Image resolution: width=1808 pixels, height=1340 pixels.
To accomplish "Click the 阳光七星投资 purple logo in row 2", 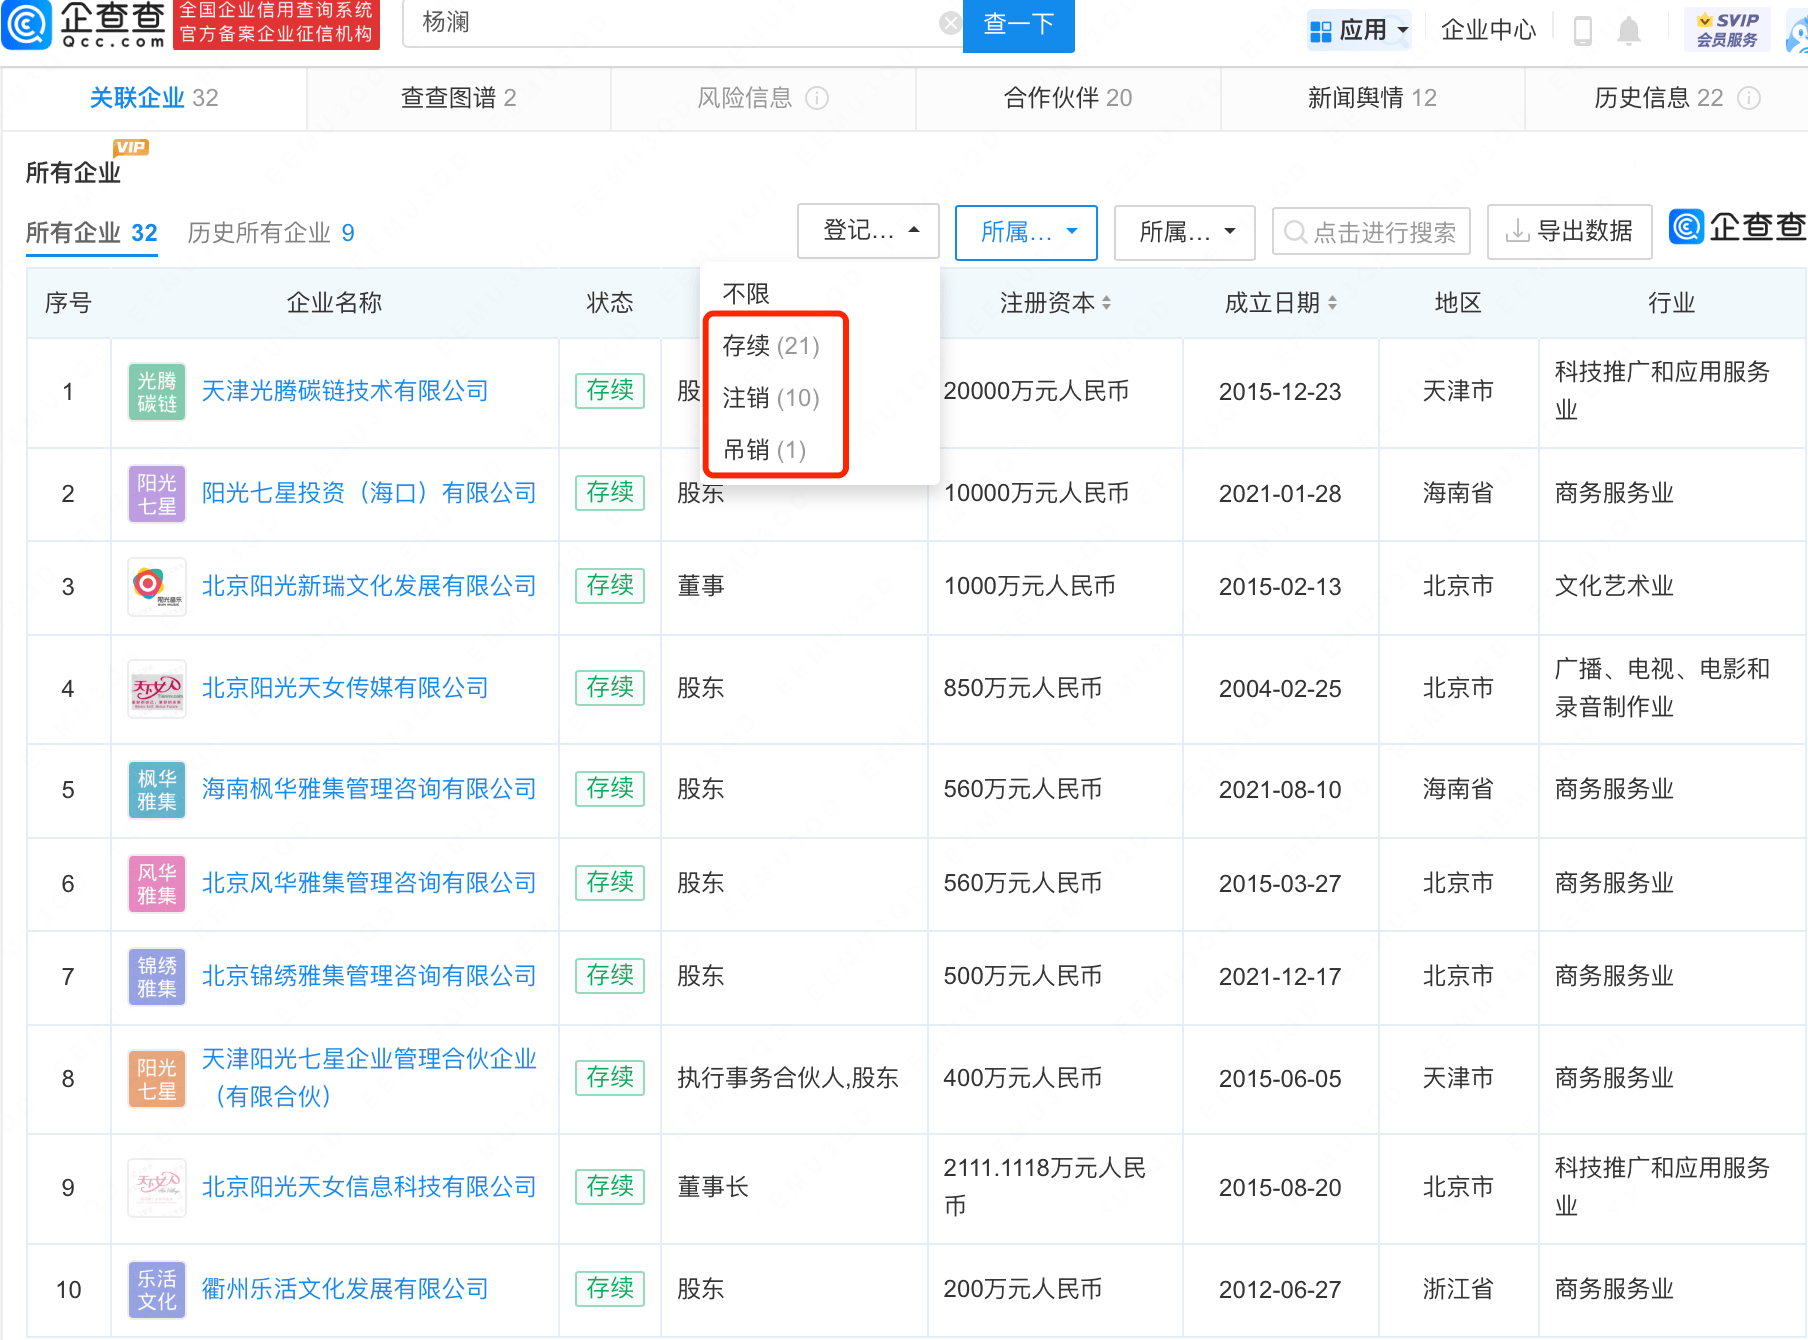I will coord(157,494).
